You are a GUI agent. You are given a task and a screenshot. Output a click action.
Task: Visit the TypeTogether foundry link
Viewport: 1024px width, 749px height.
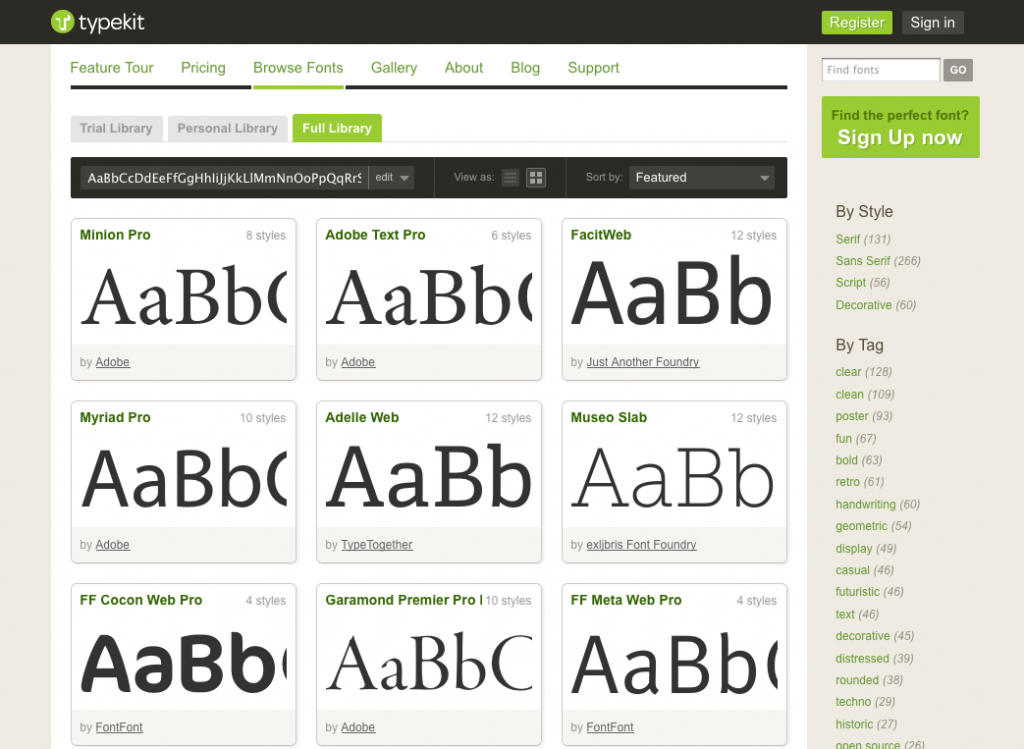(377, 545)
